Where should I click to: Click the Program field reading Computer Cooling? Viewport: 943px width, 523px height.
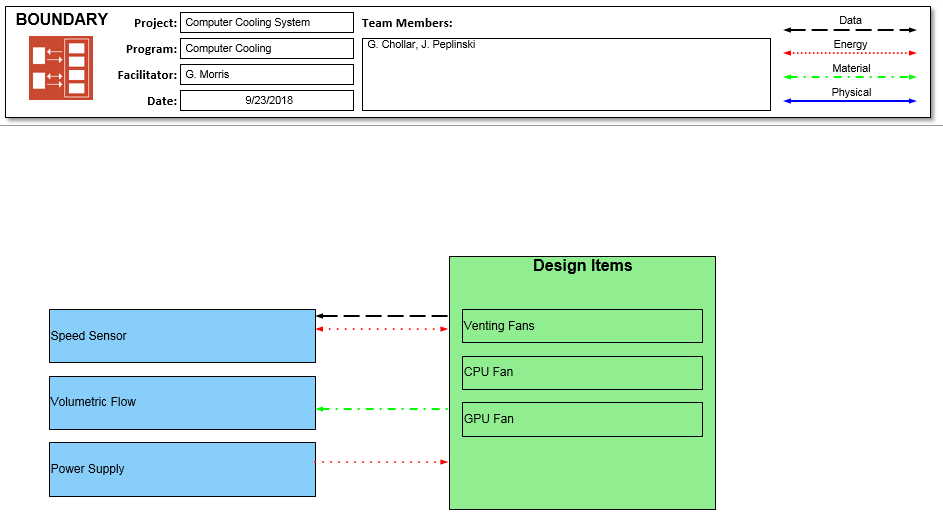click(266, 49)
